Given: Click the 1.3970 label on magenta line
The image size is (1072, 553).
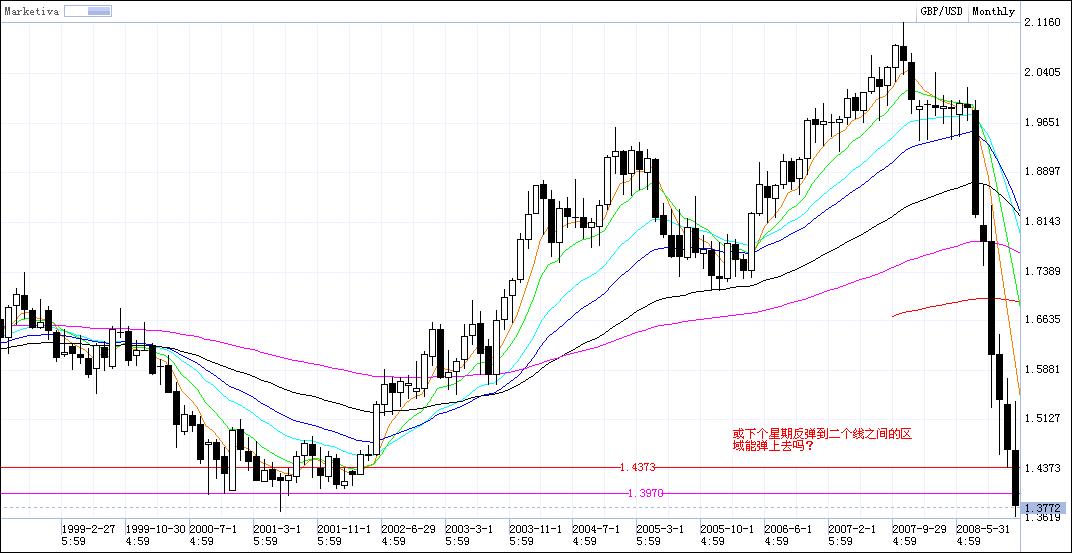Looking at the screenshot, I should 645,493.
